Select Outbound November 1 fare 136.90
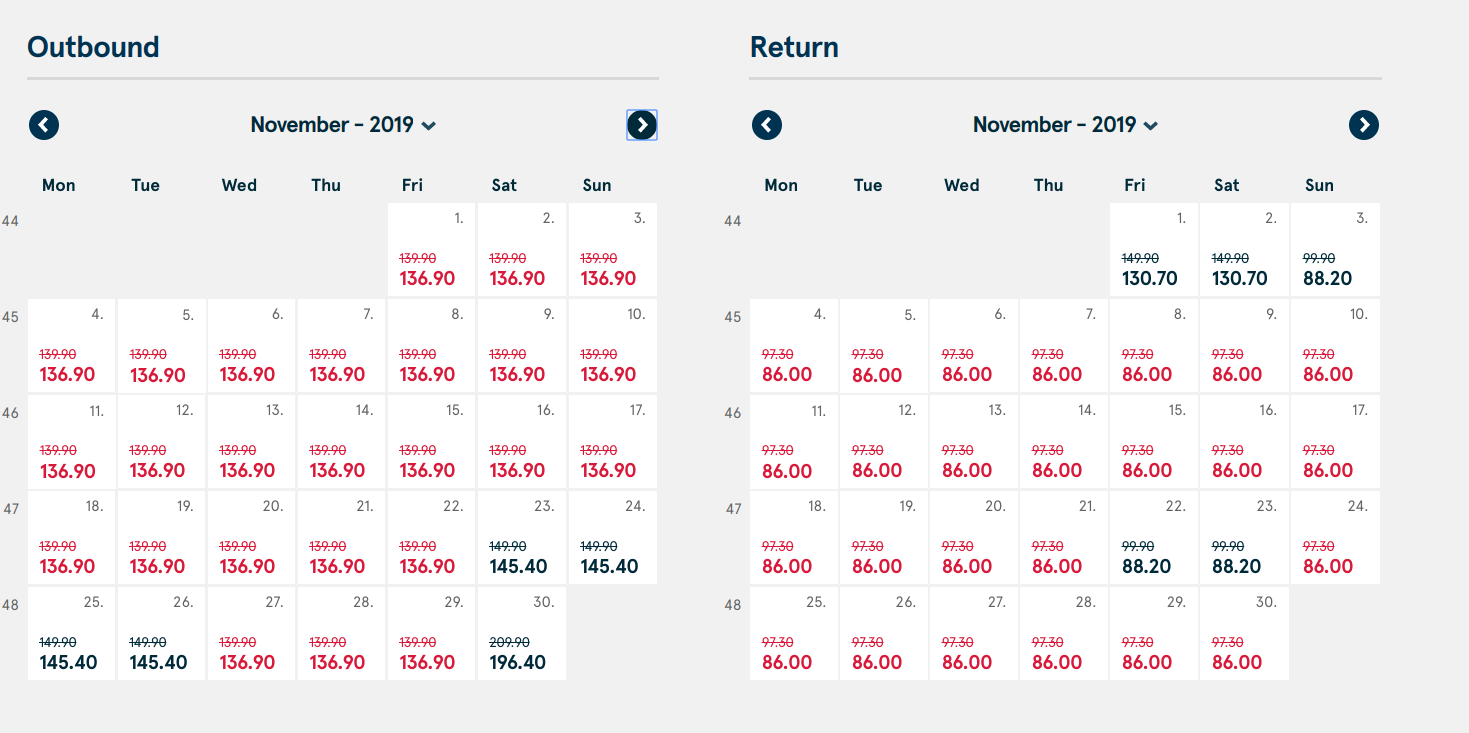The height and width of the screenshot is (733, 1469). (x=432, y=250)
